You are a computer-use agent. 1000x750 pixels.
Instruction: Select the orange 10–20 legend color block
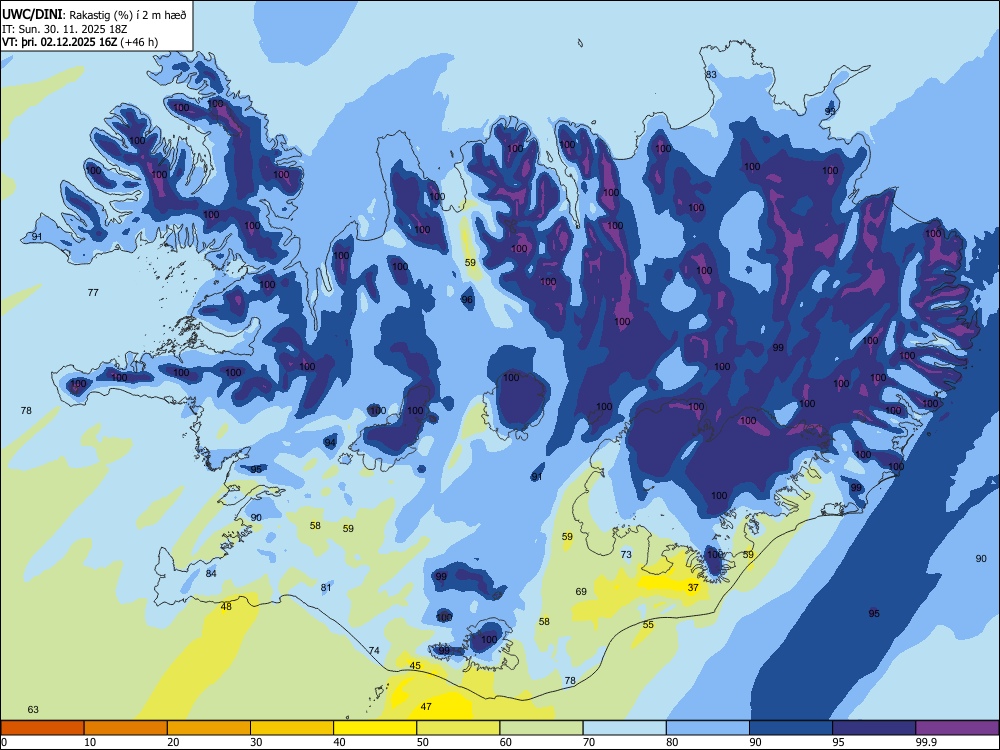coord(126,728)
